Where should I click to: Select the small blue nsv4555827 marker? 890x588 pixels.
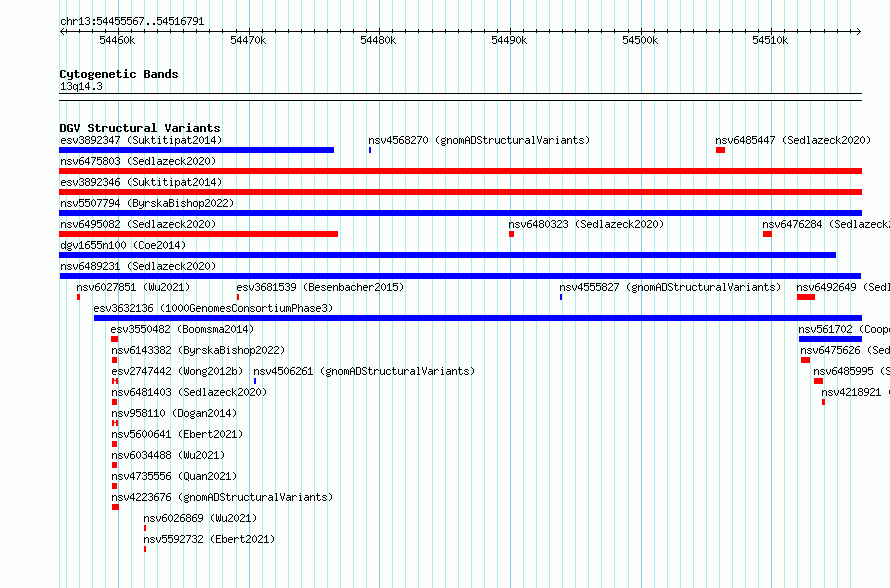561,297
